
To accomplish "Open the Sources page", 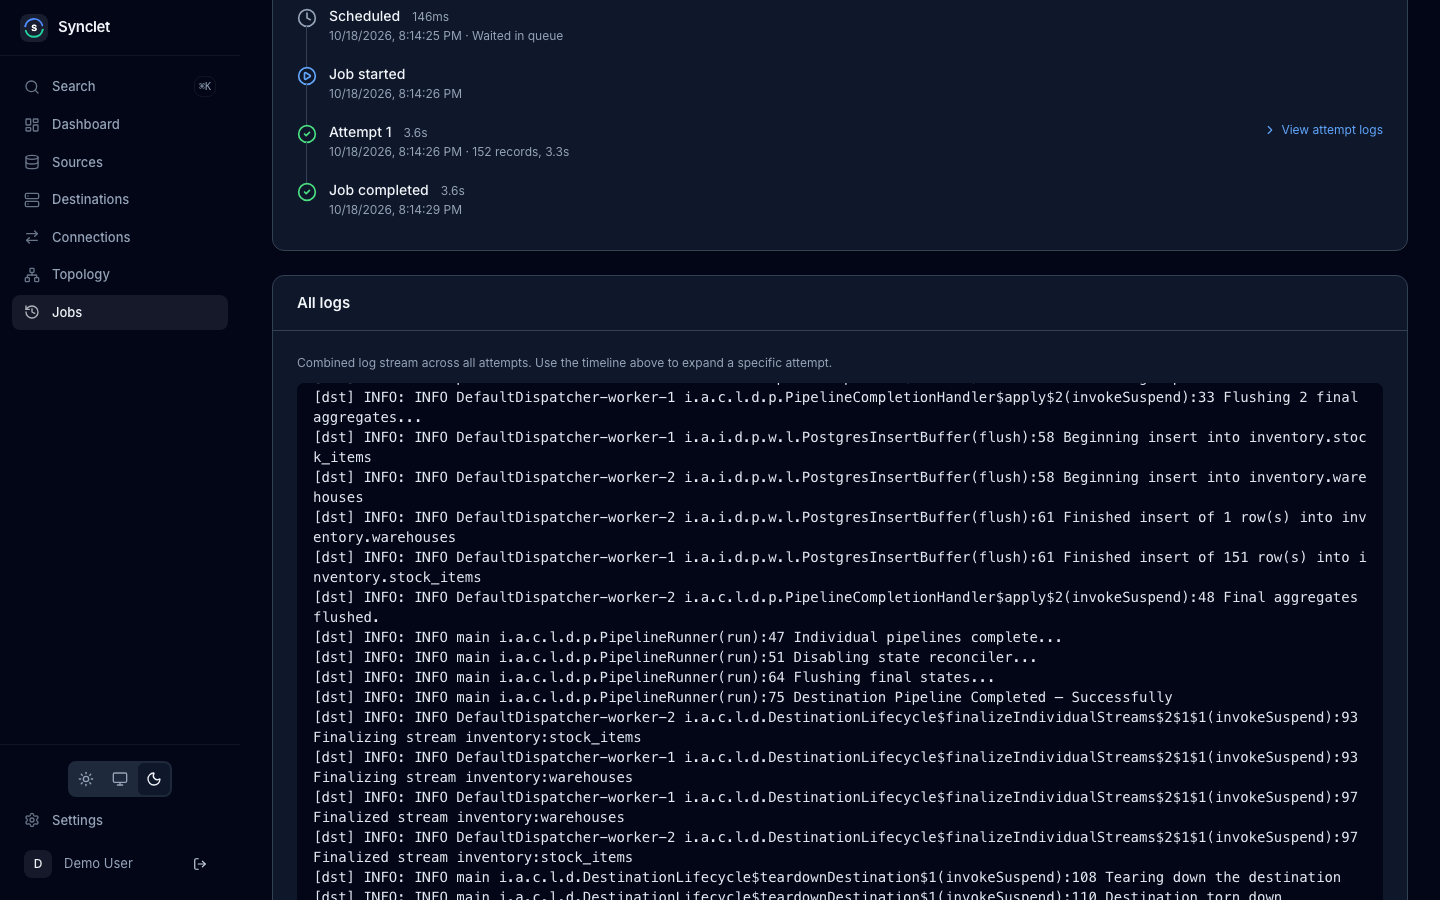I will click(x=120, y=162).
